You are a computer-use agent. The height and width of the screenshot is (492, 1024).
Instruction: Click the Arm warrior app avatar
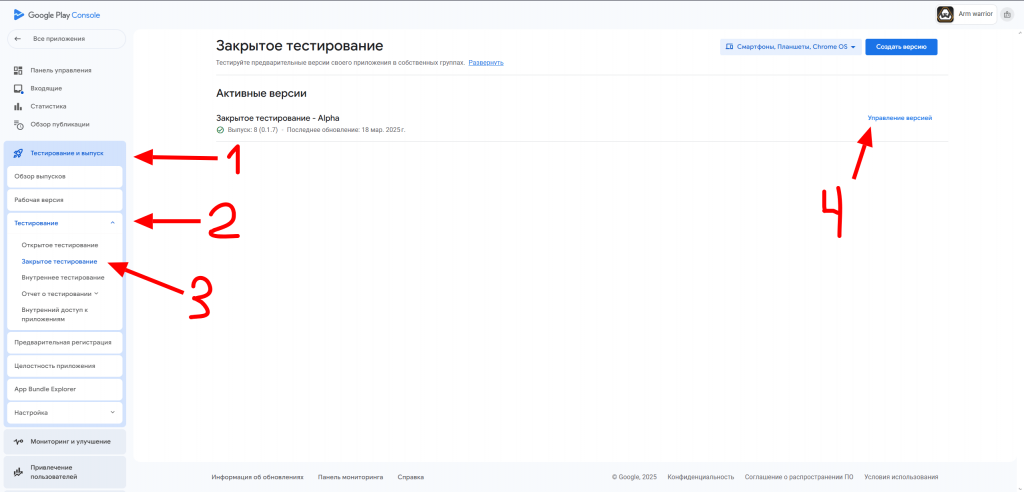(945, 14)
